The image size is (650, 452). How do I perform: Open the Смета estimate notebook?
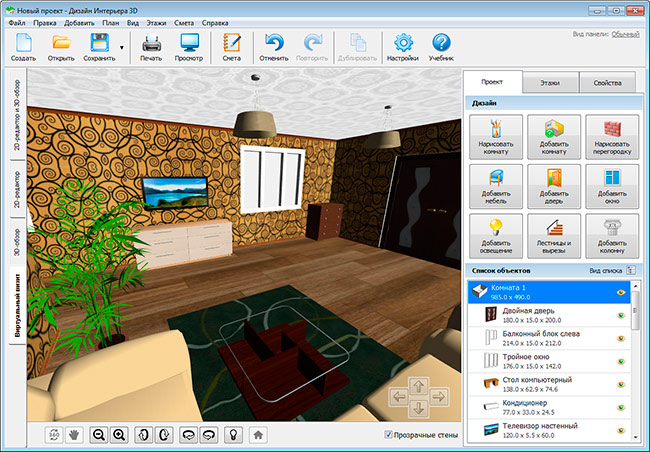[x=231, y=47]
